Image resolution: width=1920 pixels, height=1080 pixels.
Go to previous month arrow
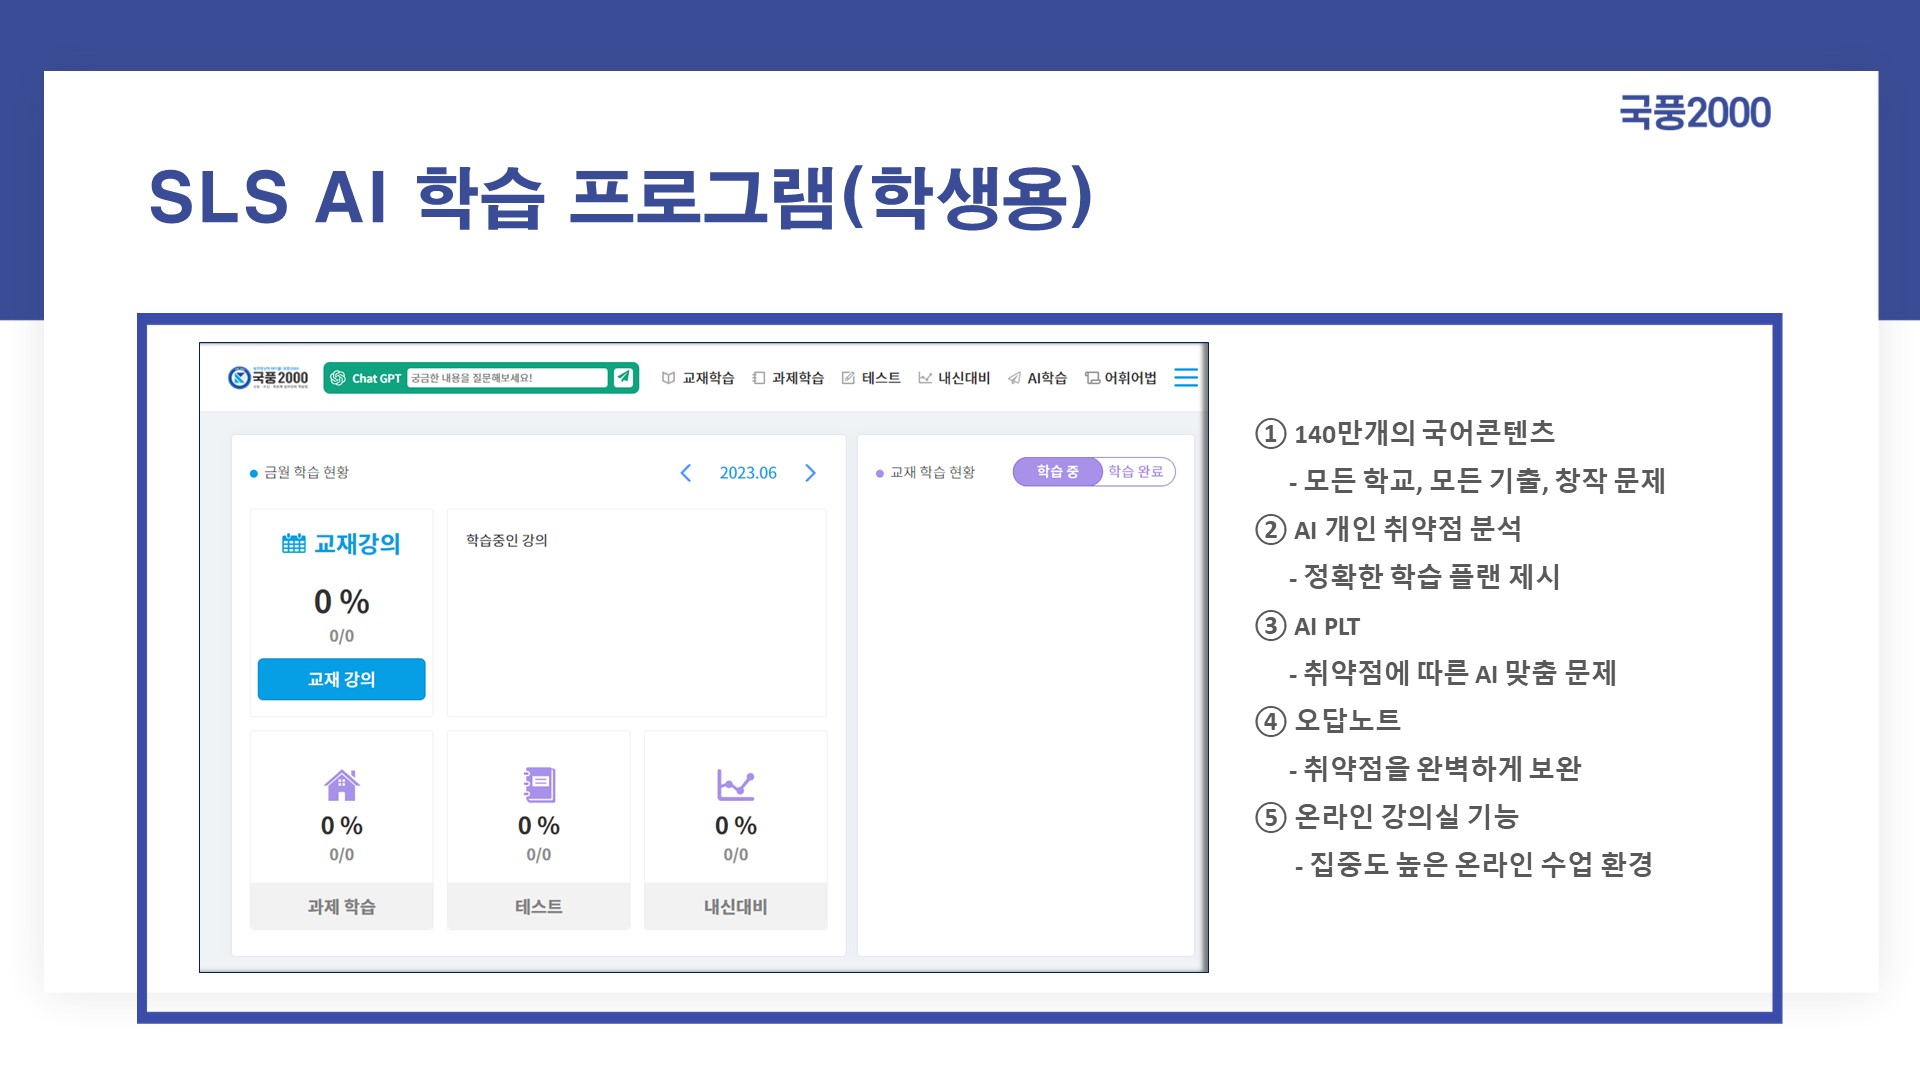click(686, 473)
